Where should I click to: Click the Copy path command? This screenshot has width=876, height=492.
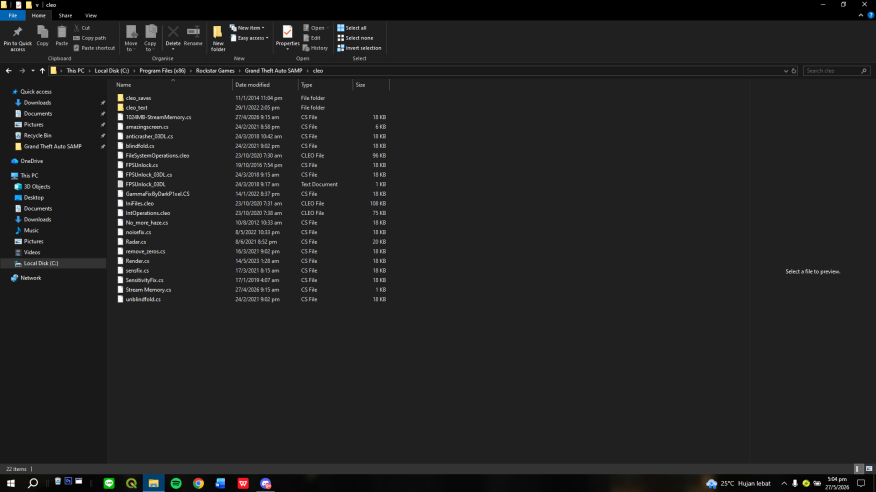coord(89,38)
